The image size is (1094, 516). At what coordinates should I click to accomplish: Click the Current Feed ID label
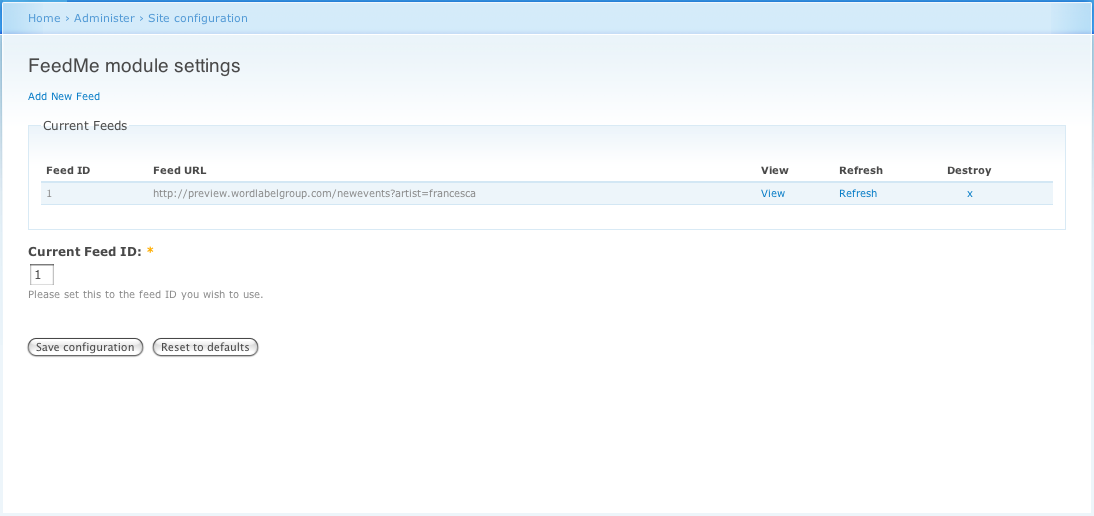click(x=85, y=252)
